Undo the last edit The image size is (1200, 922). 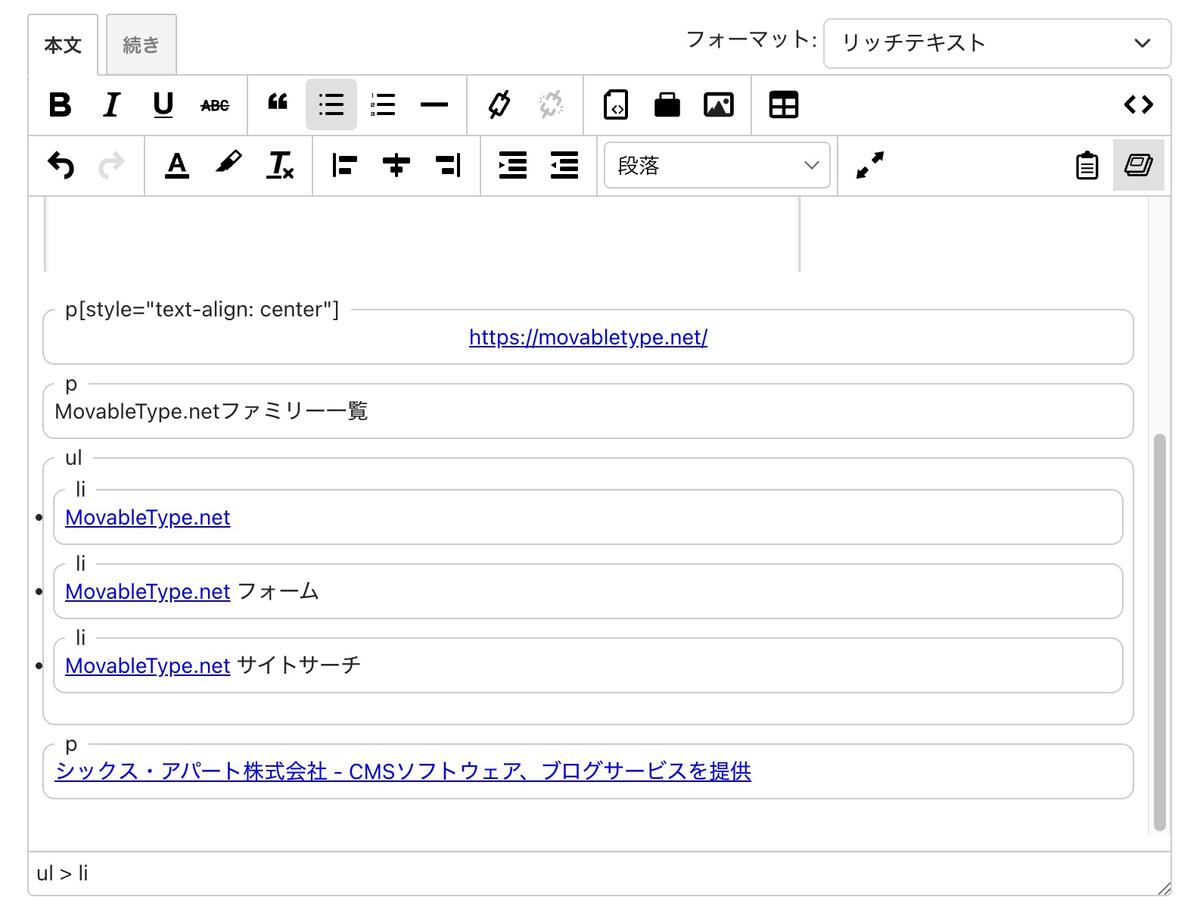[x=61, y=166]
